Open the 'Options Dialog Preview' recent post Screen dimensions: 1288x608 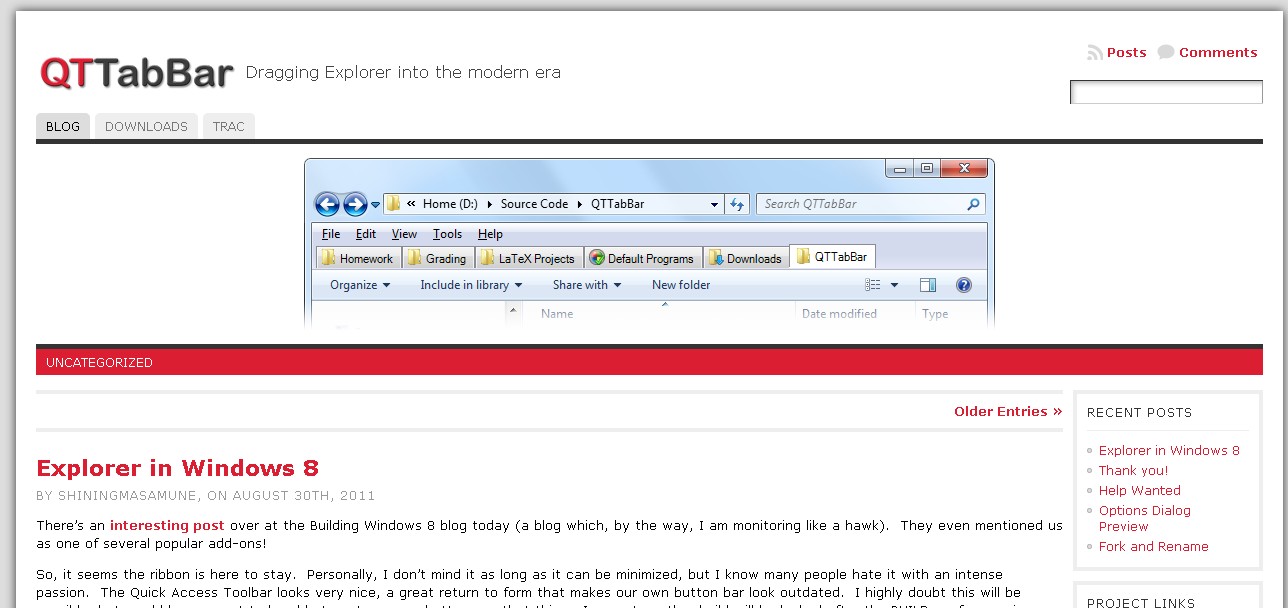coord(1145,518)
